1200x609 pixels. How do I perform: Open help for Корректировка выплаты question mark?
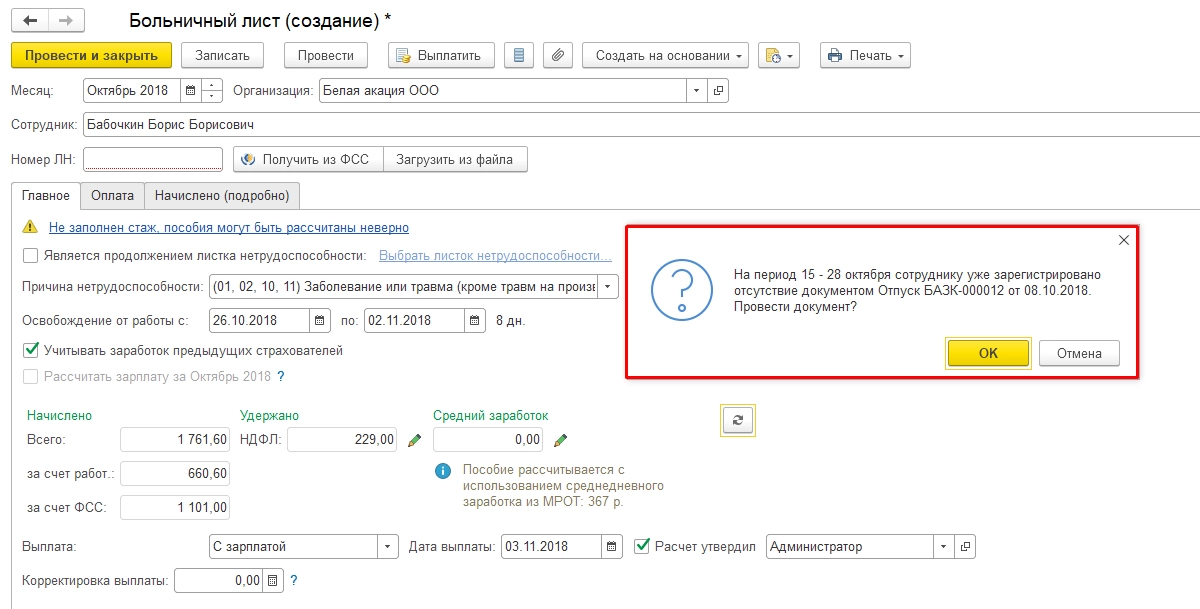pos(294,580)
